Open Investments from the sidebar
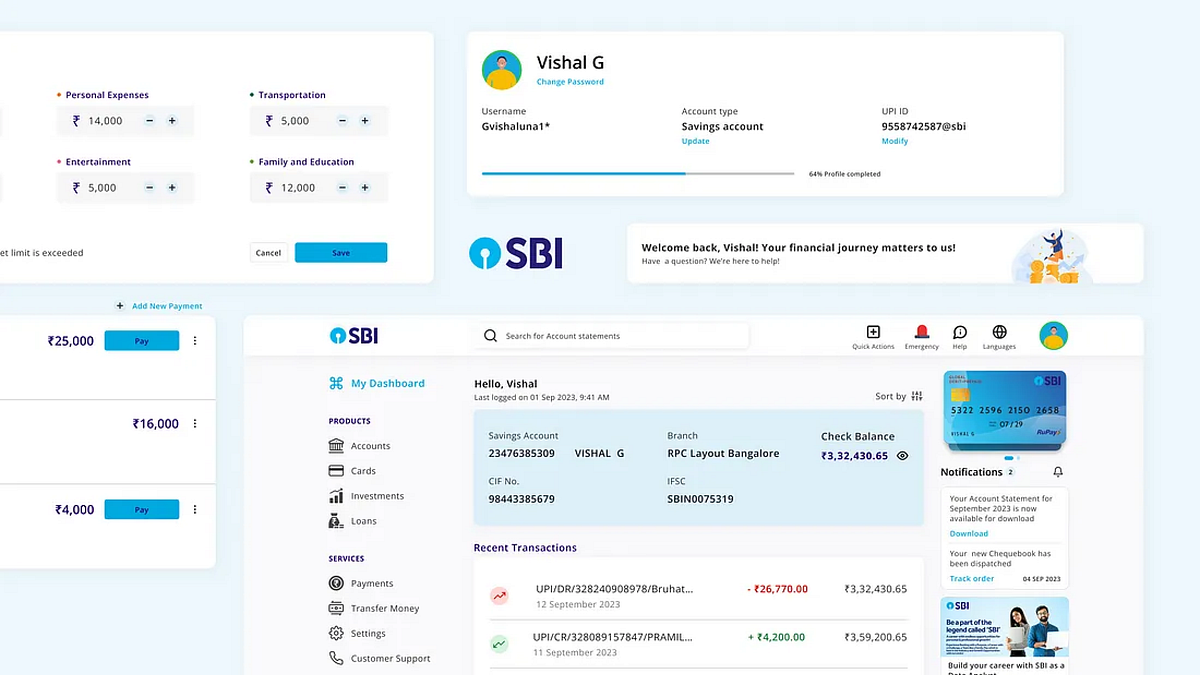Viewport: 1200px width, 675px height. coord(375,495)
